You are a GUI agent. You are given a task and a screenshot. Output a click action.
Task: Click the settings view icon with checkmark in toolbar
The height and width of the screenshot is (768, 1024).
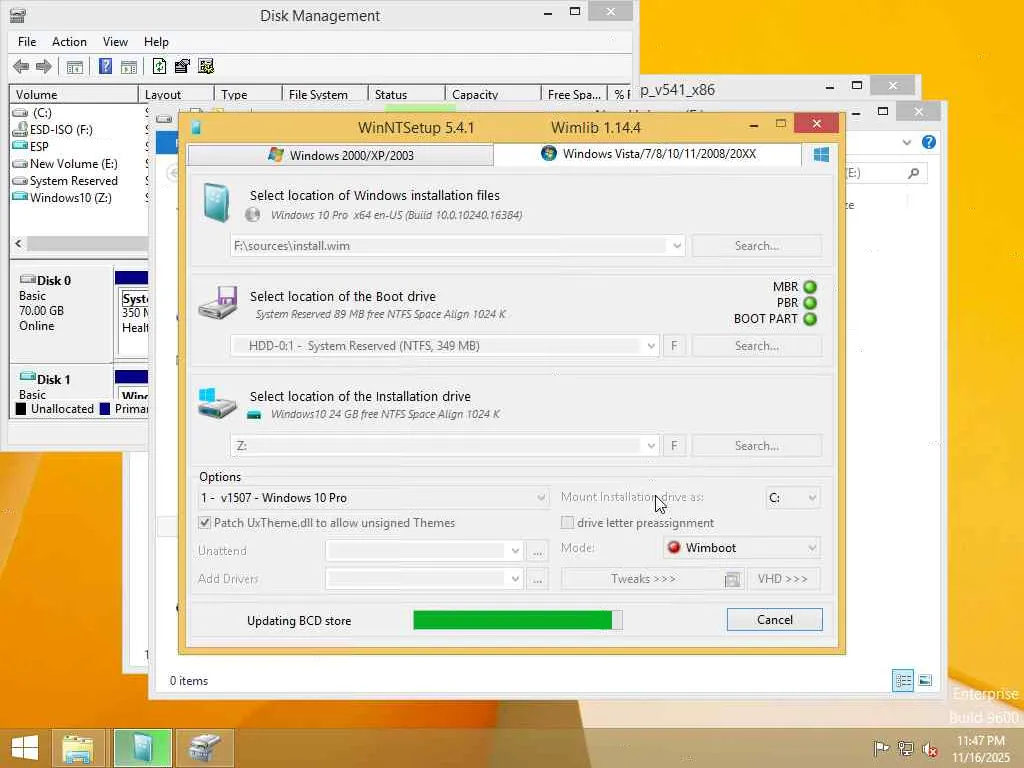pyautogui.click(x=206, y=66)
